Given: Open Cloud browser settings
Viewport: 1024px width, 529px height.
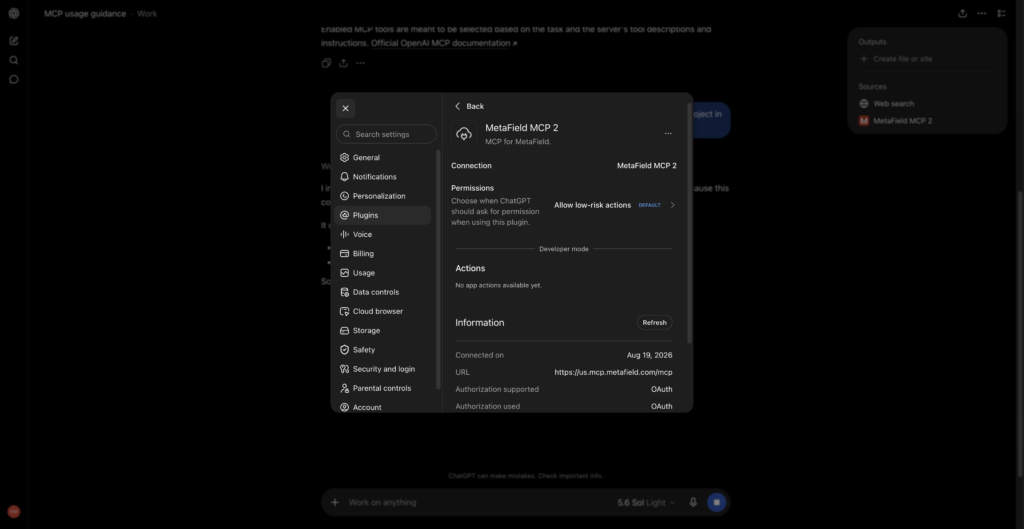Looking at the screenshot, I should tap(382, 312).
